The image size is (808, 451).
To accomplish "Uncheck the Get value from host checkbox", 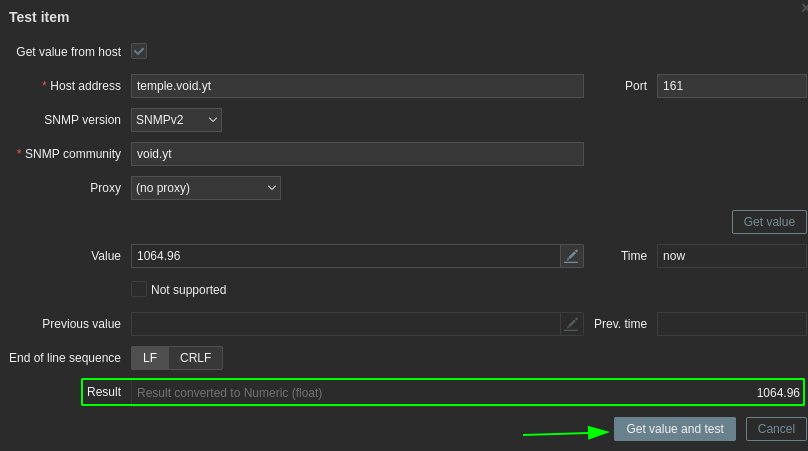I will [x=139, y=52].
